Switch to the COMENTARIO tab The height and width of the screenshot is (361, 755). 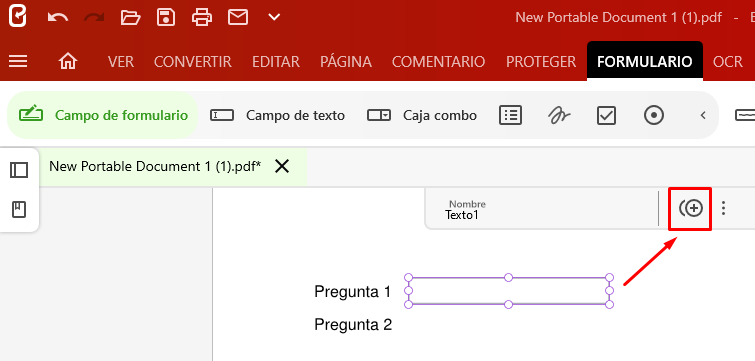coord(438,62)
